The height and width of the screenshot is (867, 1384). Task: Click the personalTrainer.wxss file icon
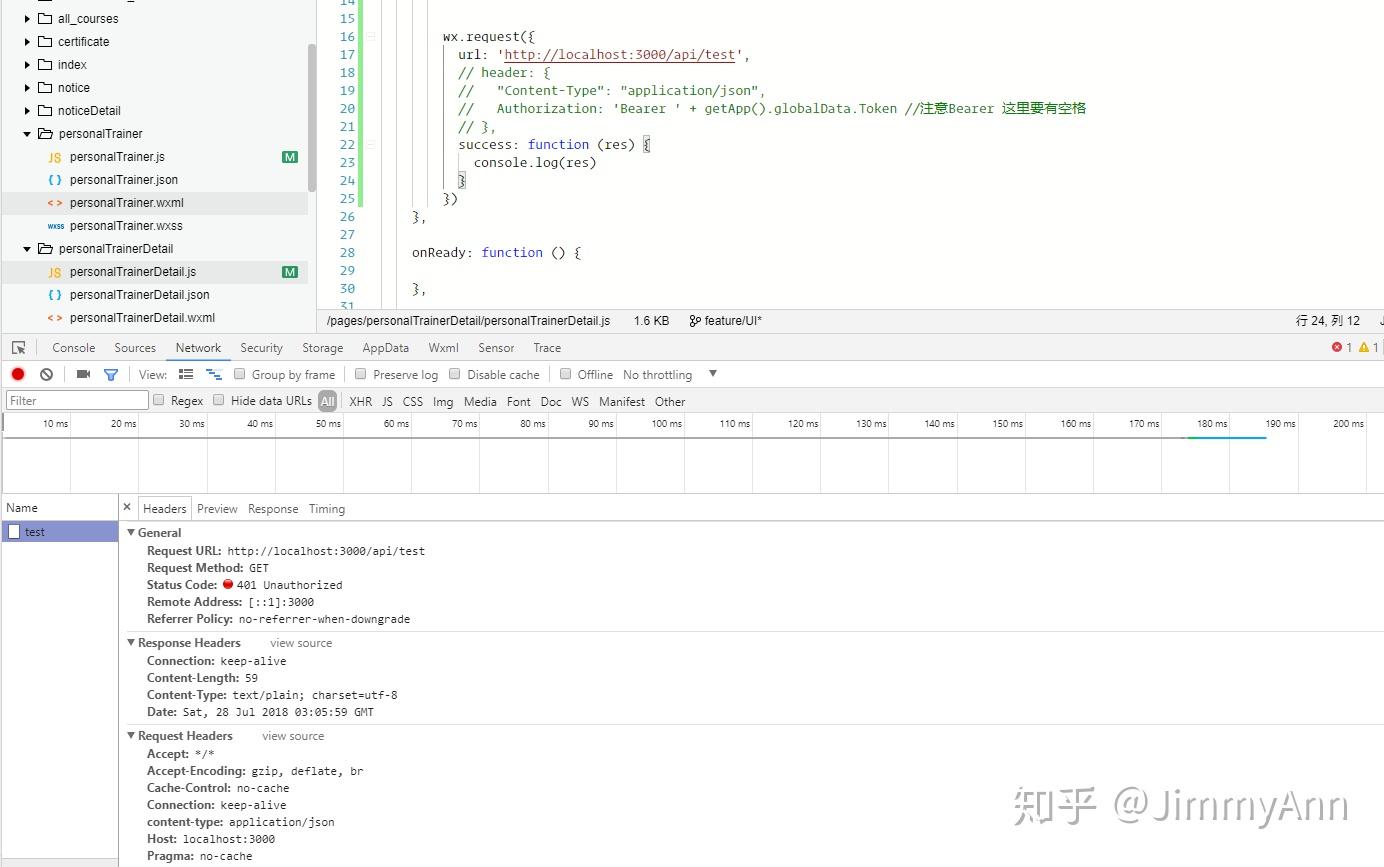click(x=55, y=226)
